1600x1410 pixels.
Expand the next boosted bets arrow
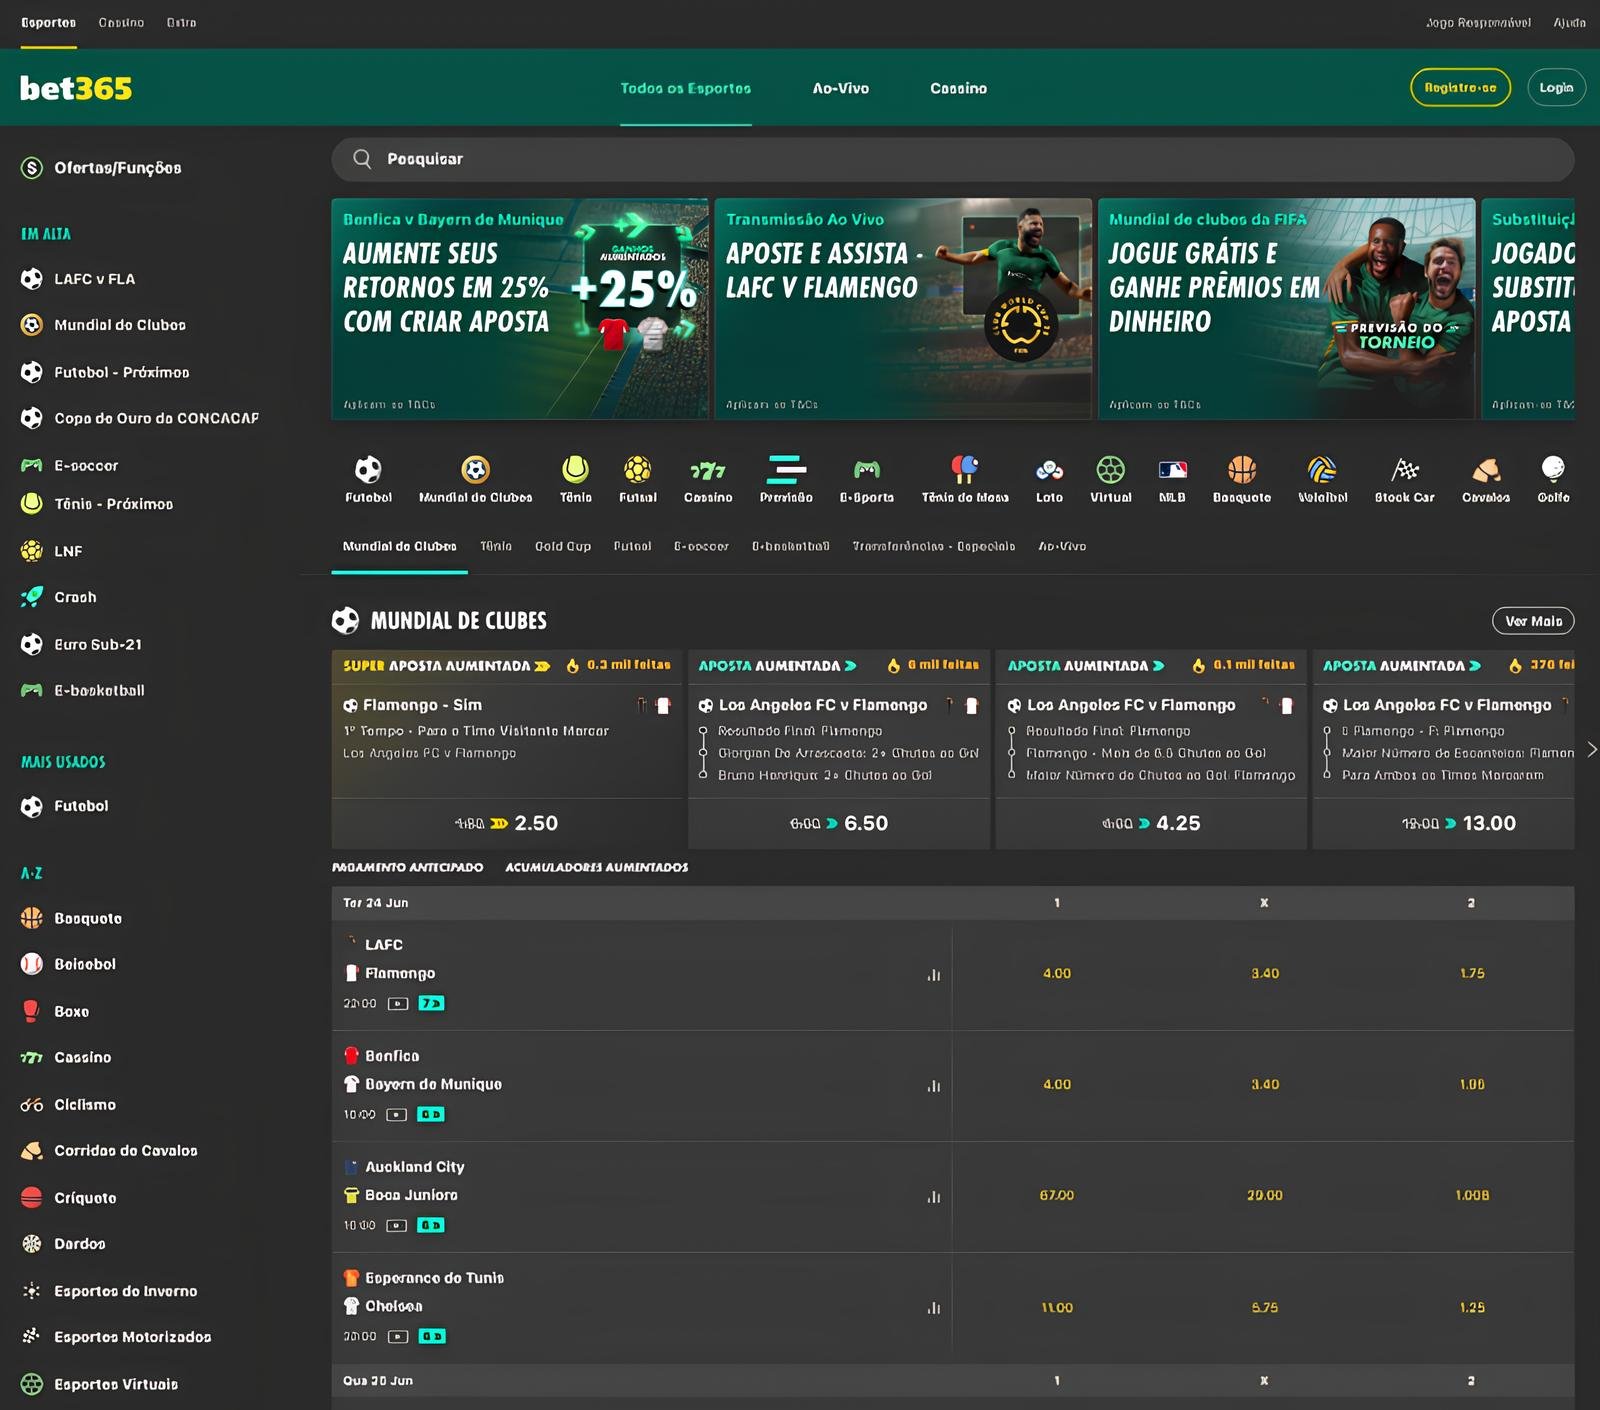pos(1591,749)
